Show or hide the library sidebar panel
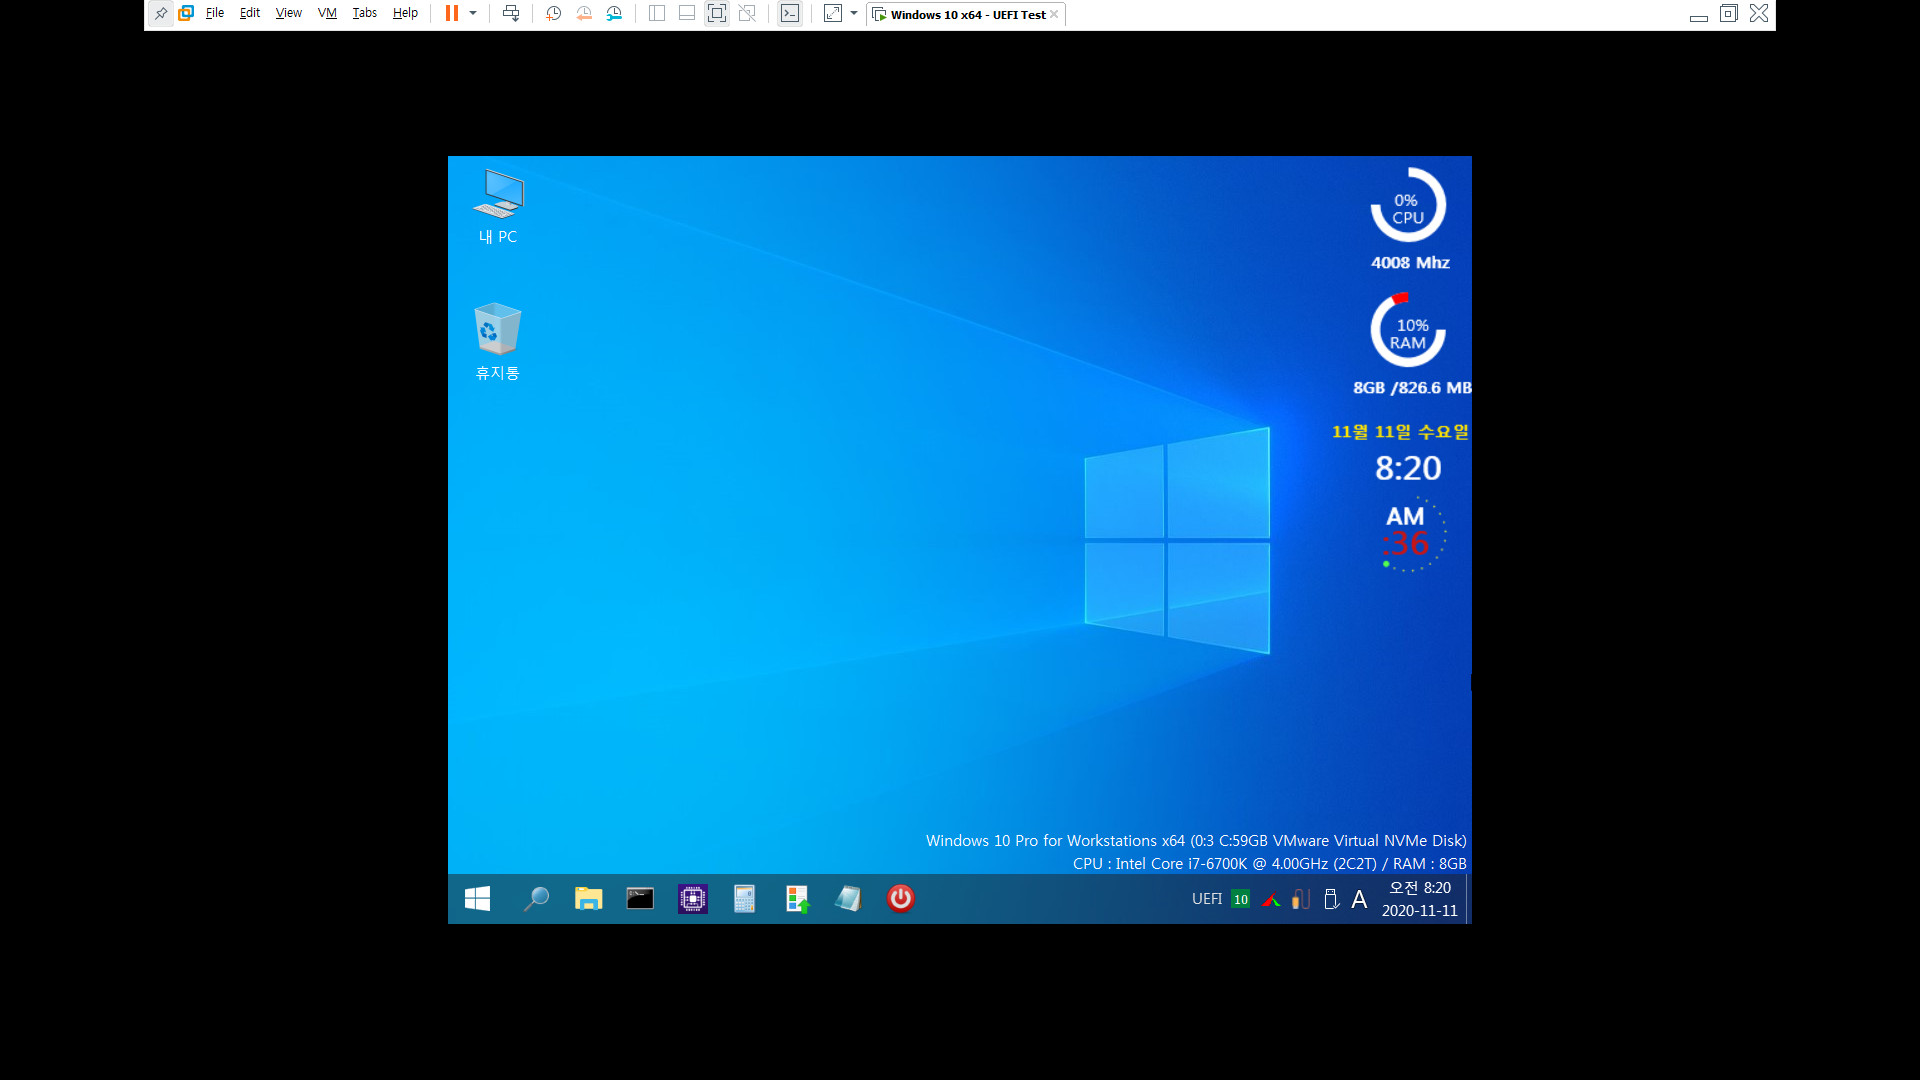The height and width of the screenshot is (1080, 1920). 657,14
